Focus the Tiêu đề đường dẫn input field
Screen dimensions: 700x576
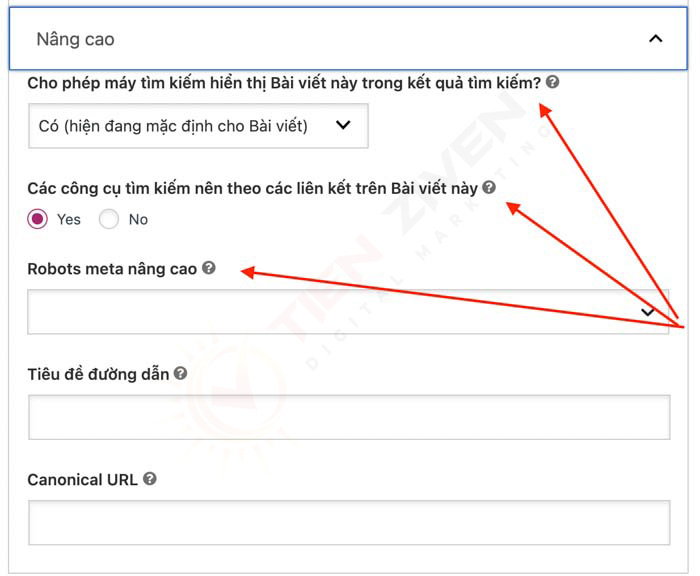point(349,417)
